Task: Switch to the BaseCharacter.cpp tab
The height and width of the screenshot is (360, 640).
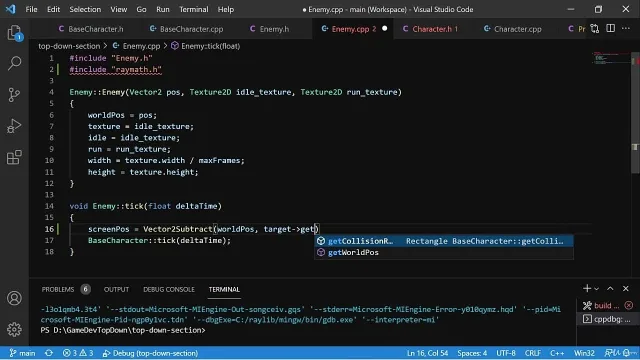Action: [187, 29]
